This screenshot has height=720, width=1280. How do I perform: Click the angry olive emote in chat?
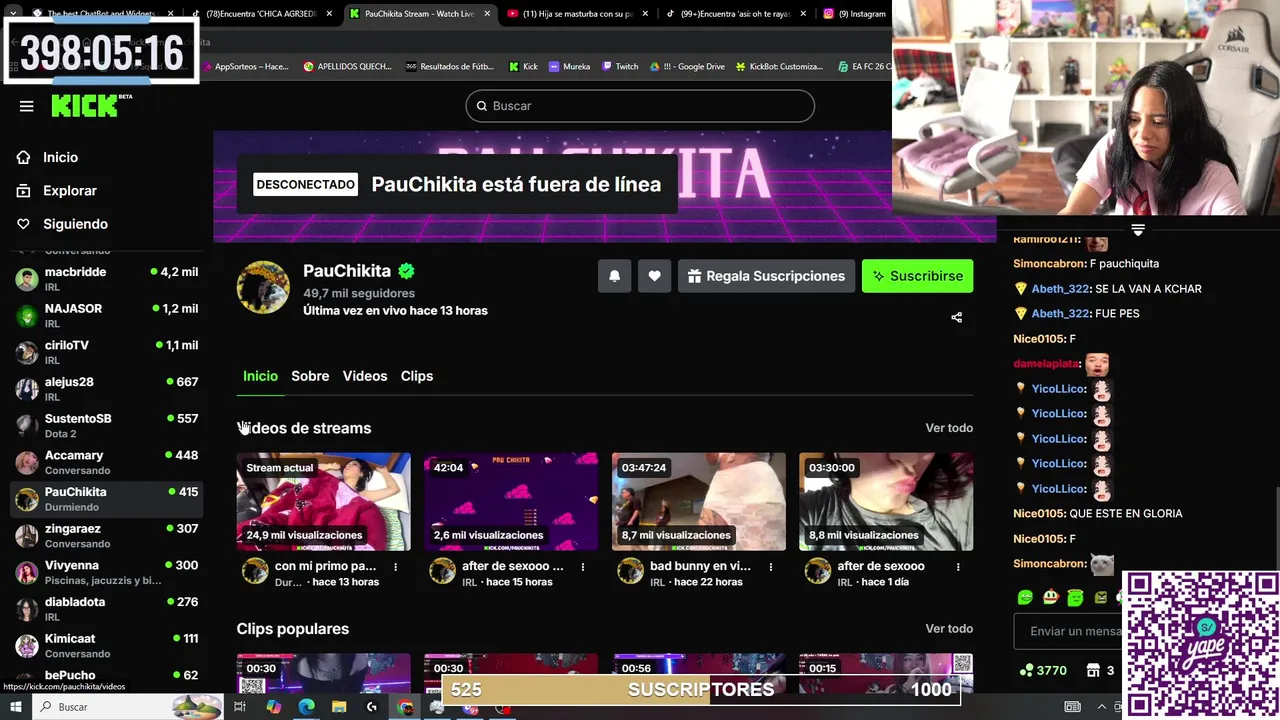point(1100,598)
